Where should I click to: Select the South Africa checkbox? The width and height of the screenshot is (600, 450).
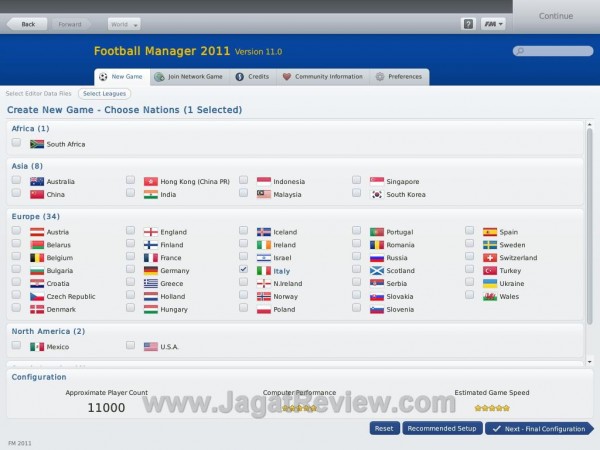16,142
